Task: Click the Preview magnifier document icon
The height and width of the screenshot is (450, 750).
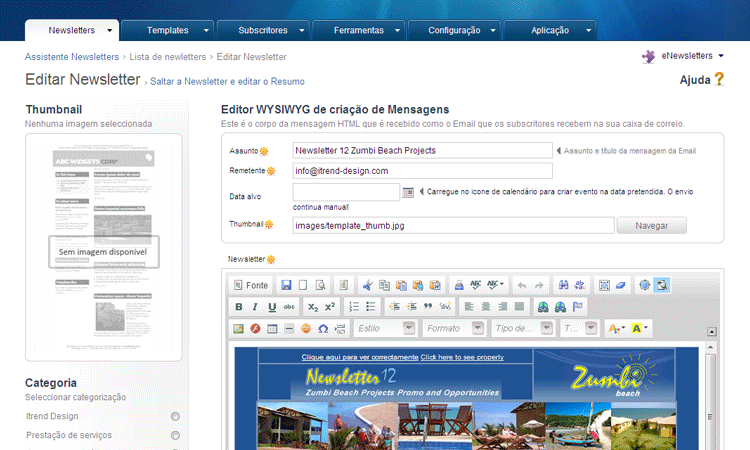Action: tap(320, 285)
